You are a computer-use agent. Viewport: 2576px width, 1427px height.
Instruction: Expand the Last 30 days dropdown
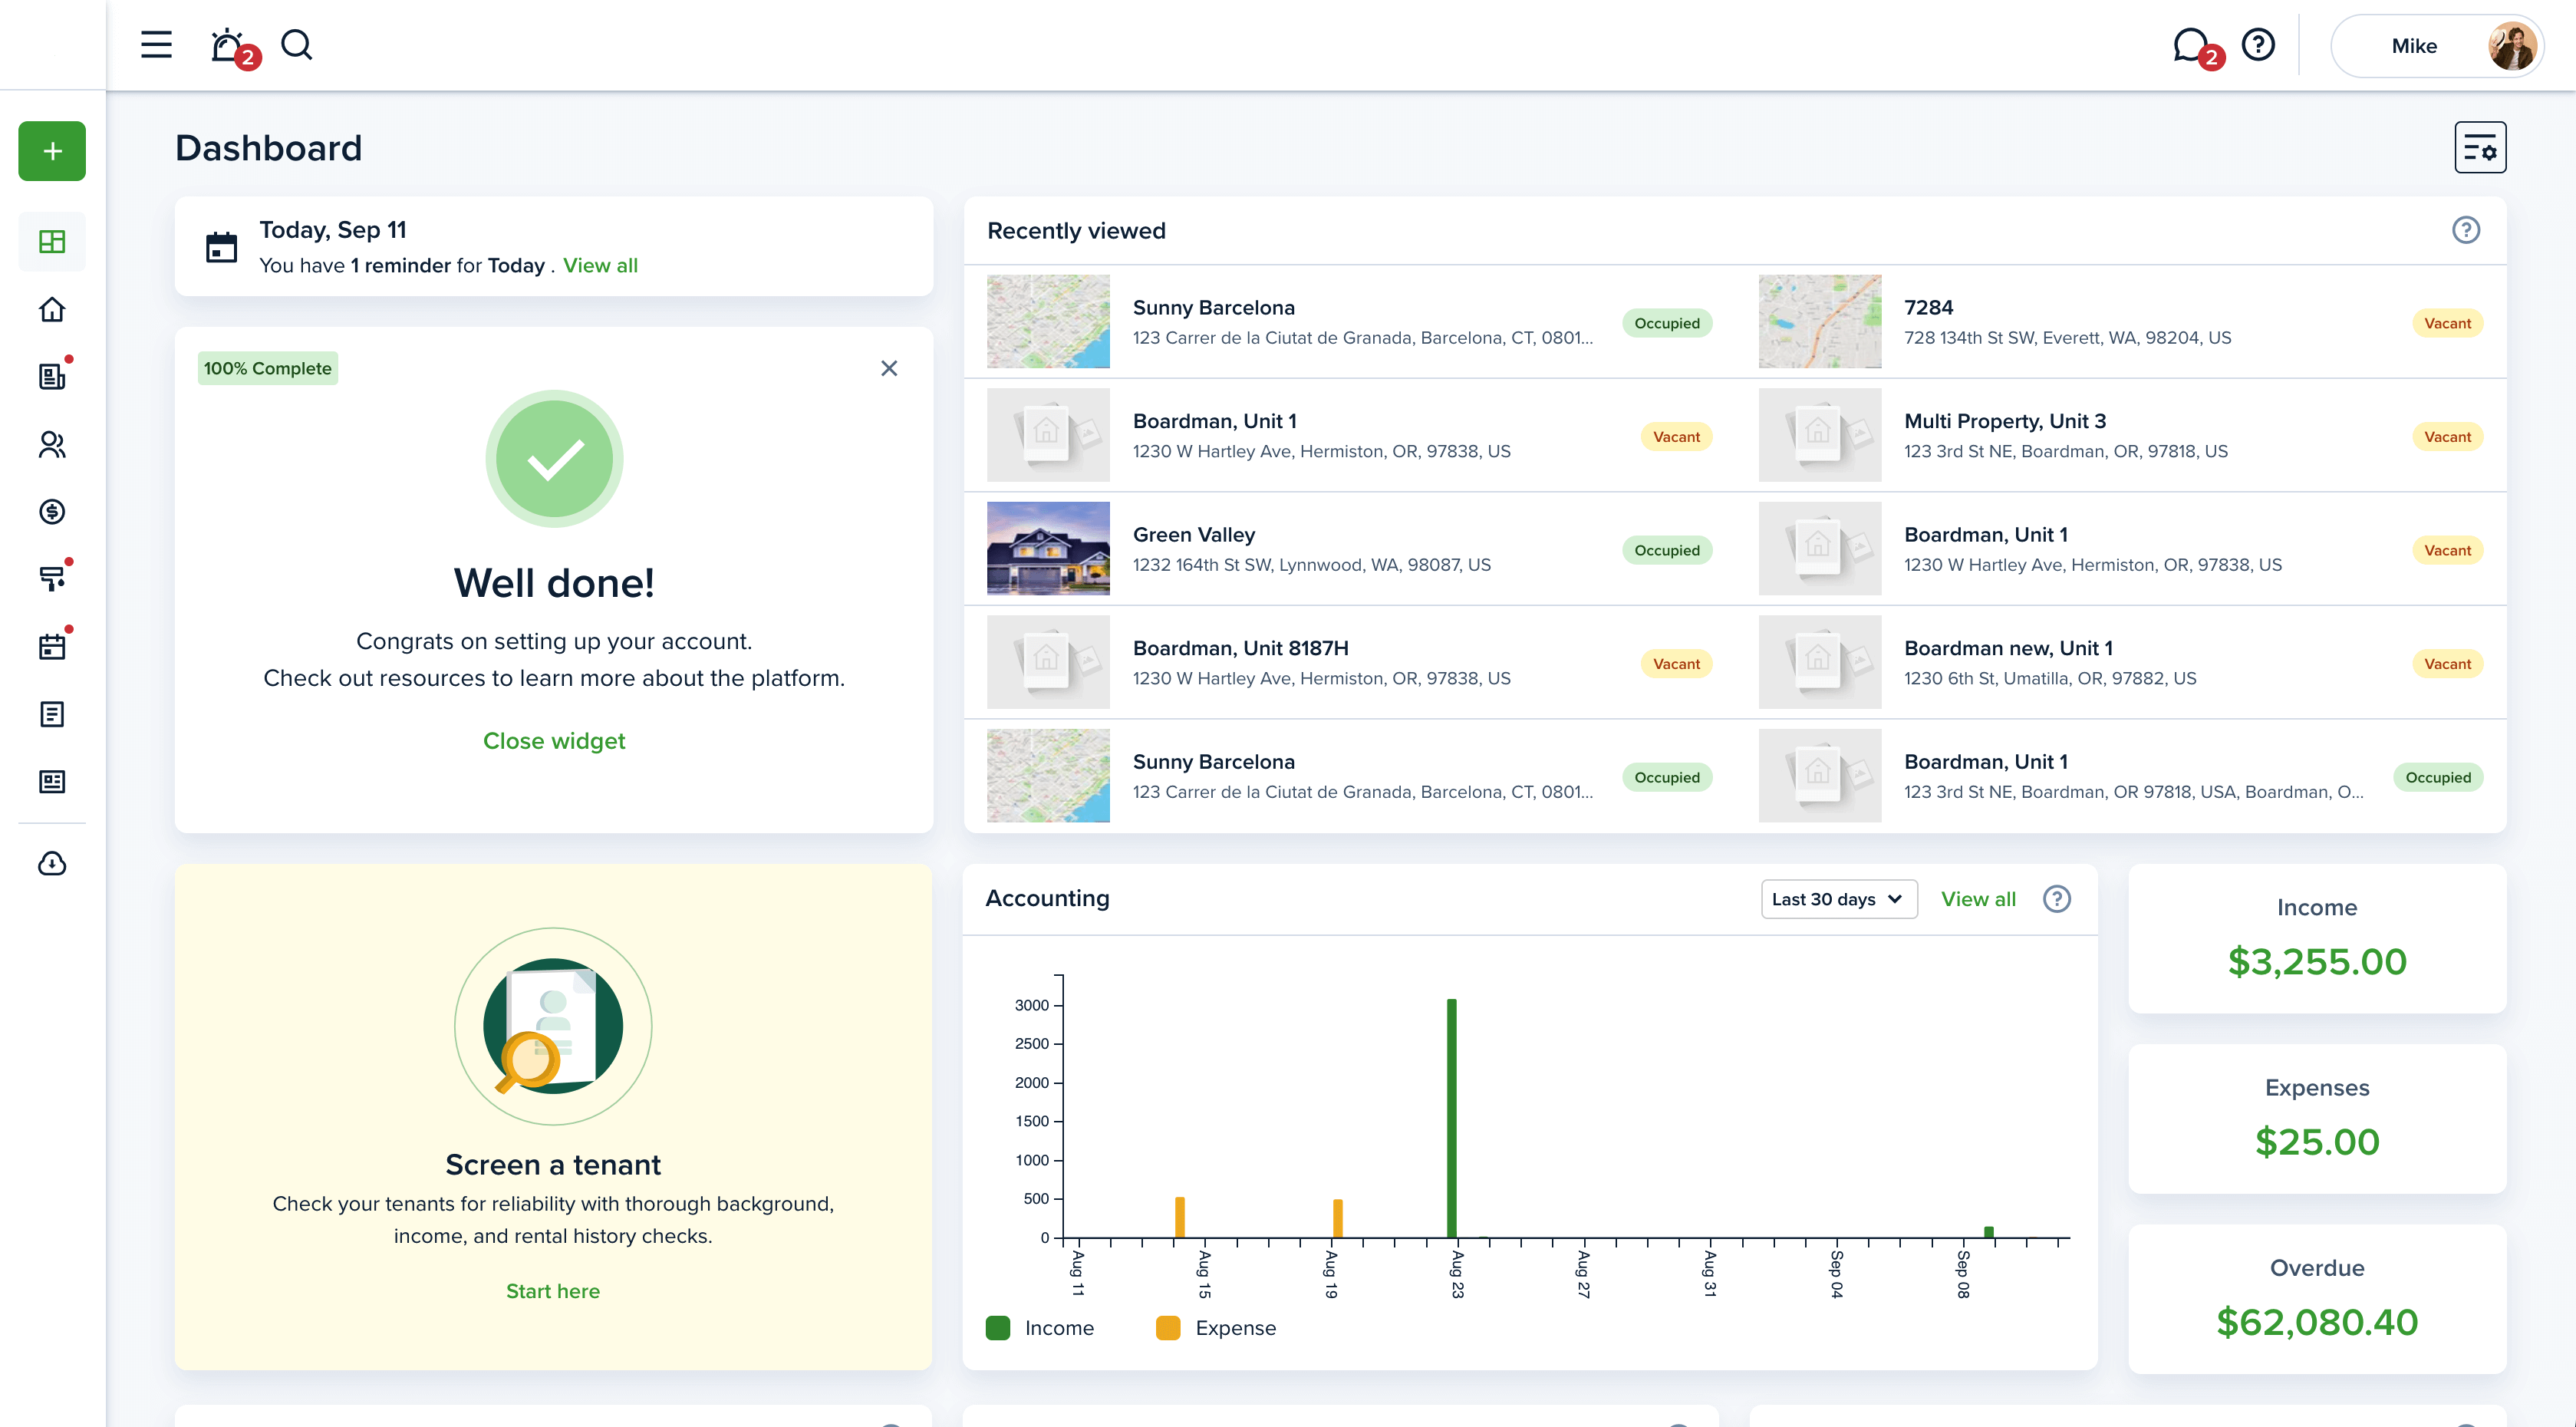(1838, 899)
